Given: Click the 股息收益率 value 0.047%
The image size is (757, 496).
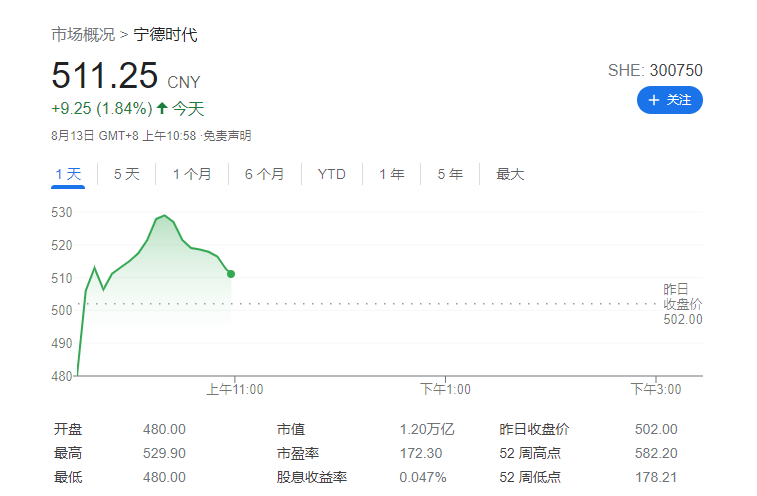Looking at the screenshot, I should tap(422, 478).
